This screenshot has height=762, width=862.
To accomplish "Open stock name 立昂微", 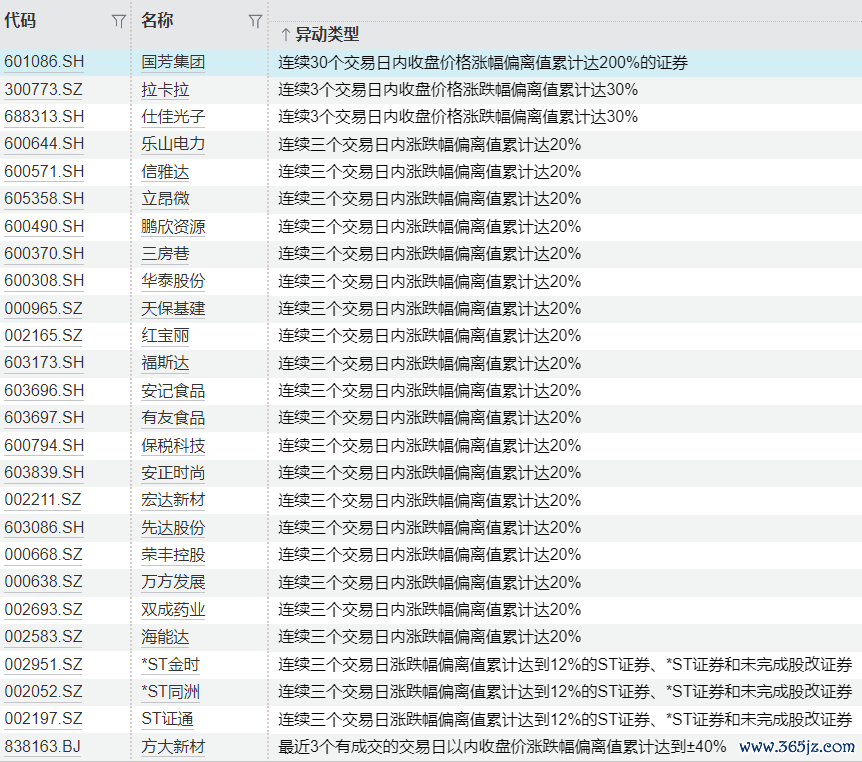I will coord(165,199).
